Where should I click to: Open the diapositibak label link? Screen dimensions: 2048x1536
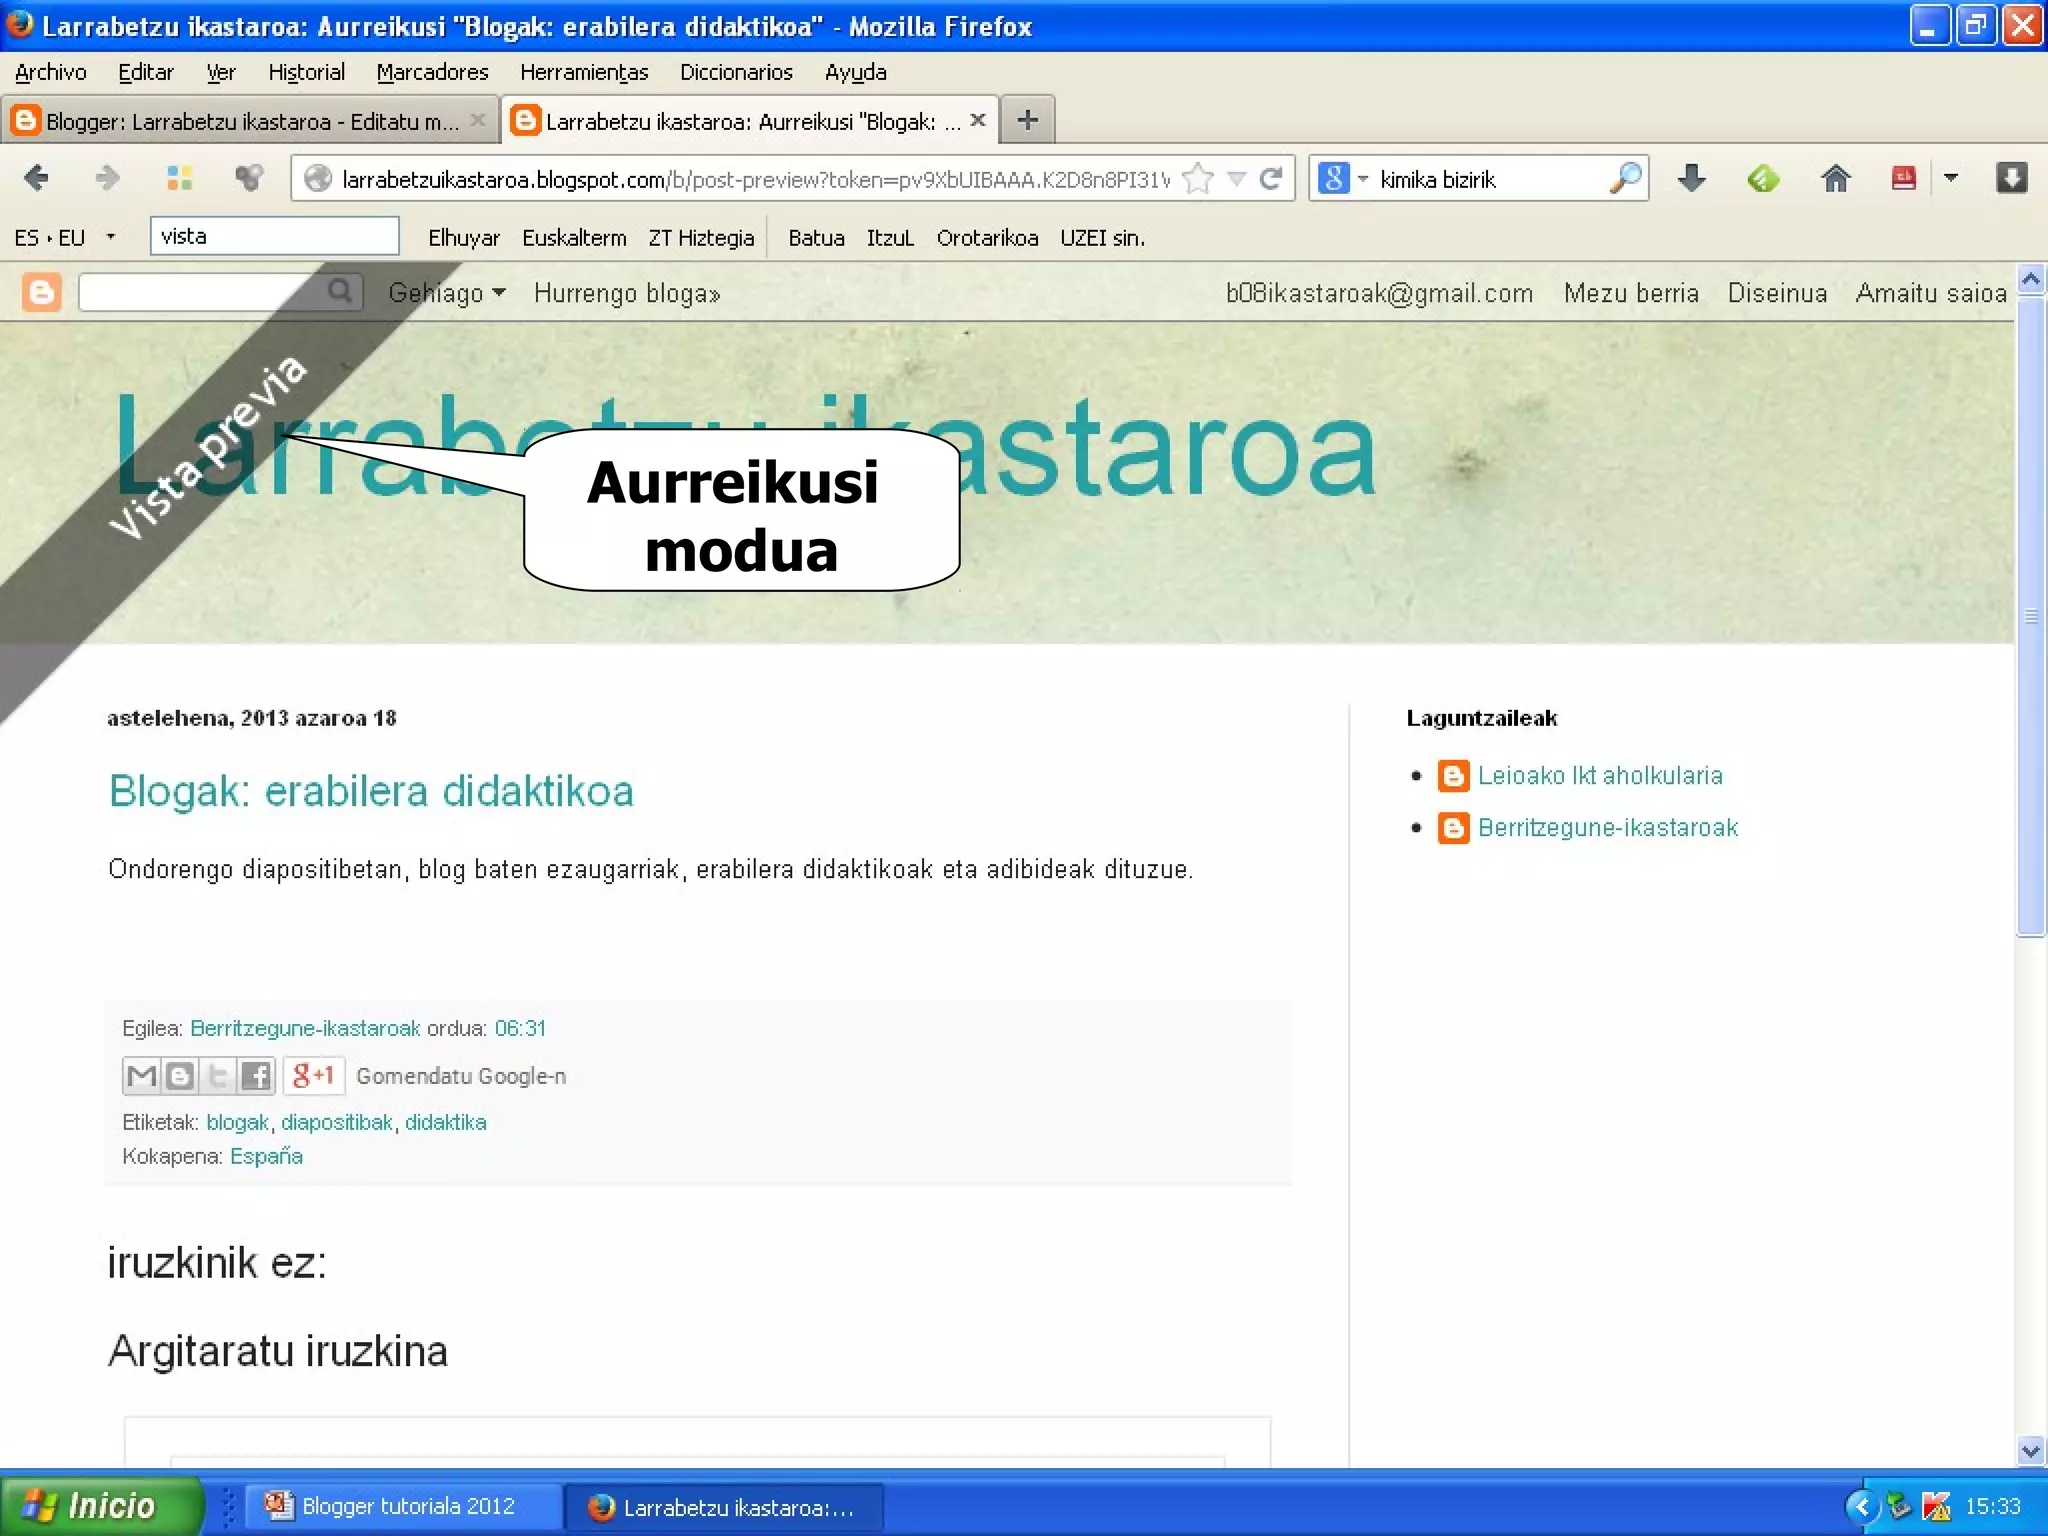pos(336,1122)
